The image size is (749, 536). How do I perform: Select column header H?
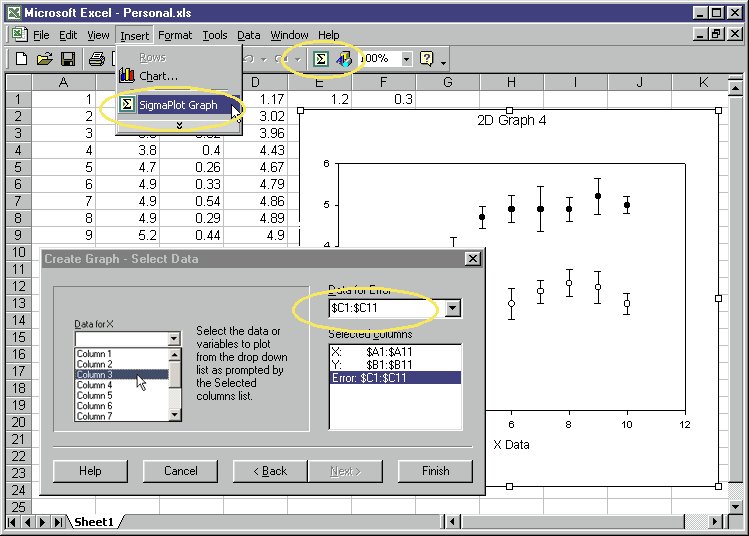tap(511, 82)
